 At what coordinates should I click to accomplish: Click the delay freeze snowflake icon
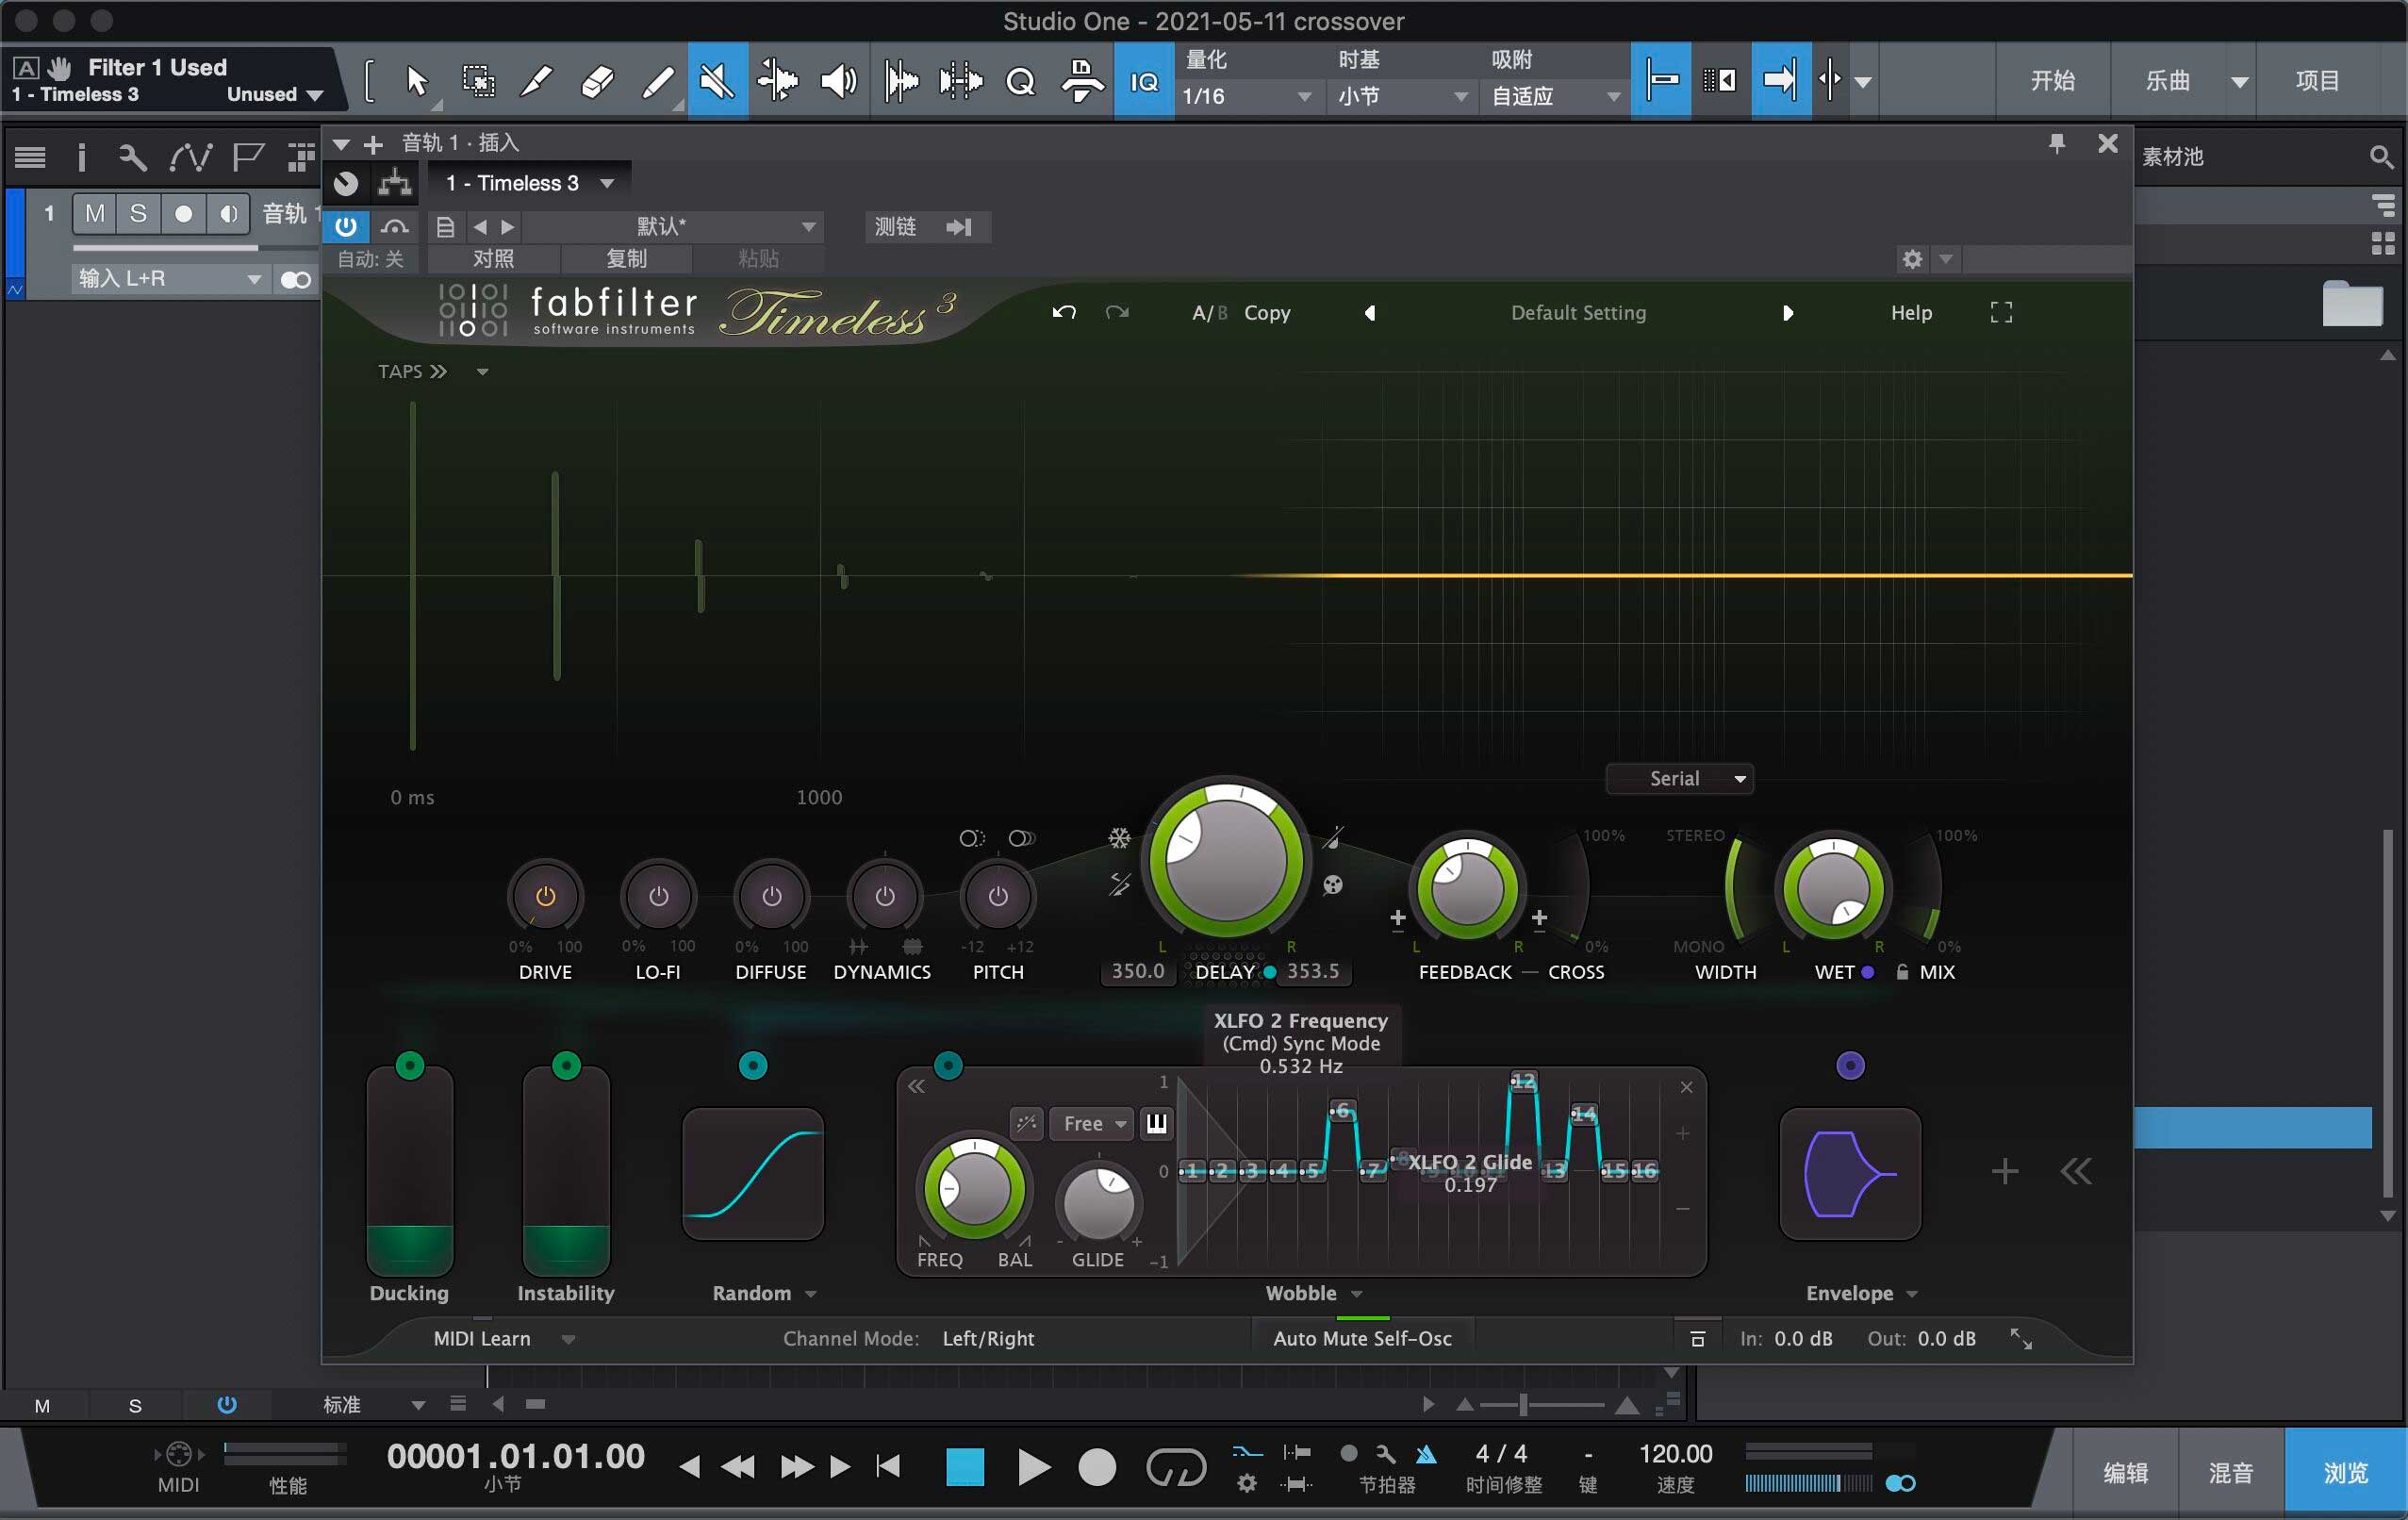(1119, 838)
